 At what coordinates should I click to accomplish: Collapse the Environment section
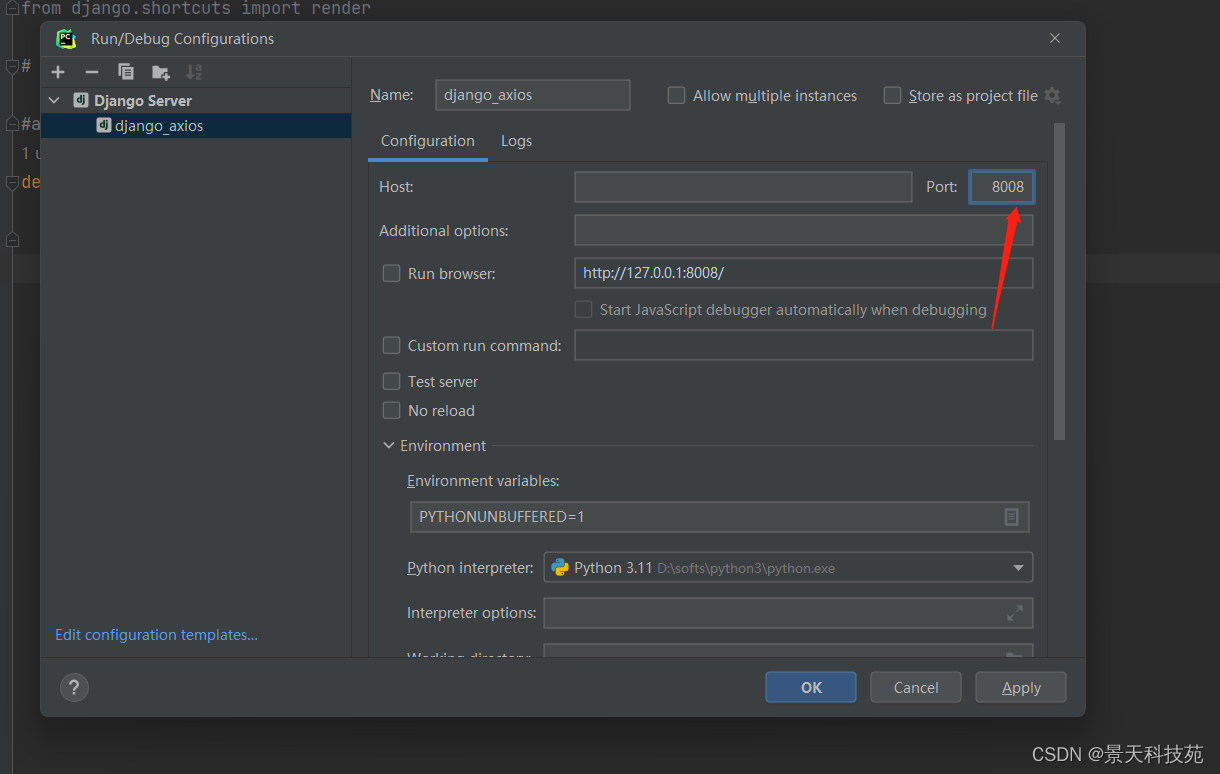(x=388, y=446)
